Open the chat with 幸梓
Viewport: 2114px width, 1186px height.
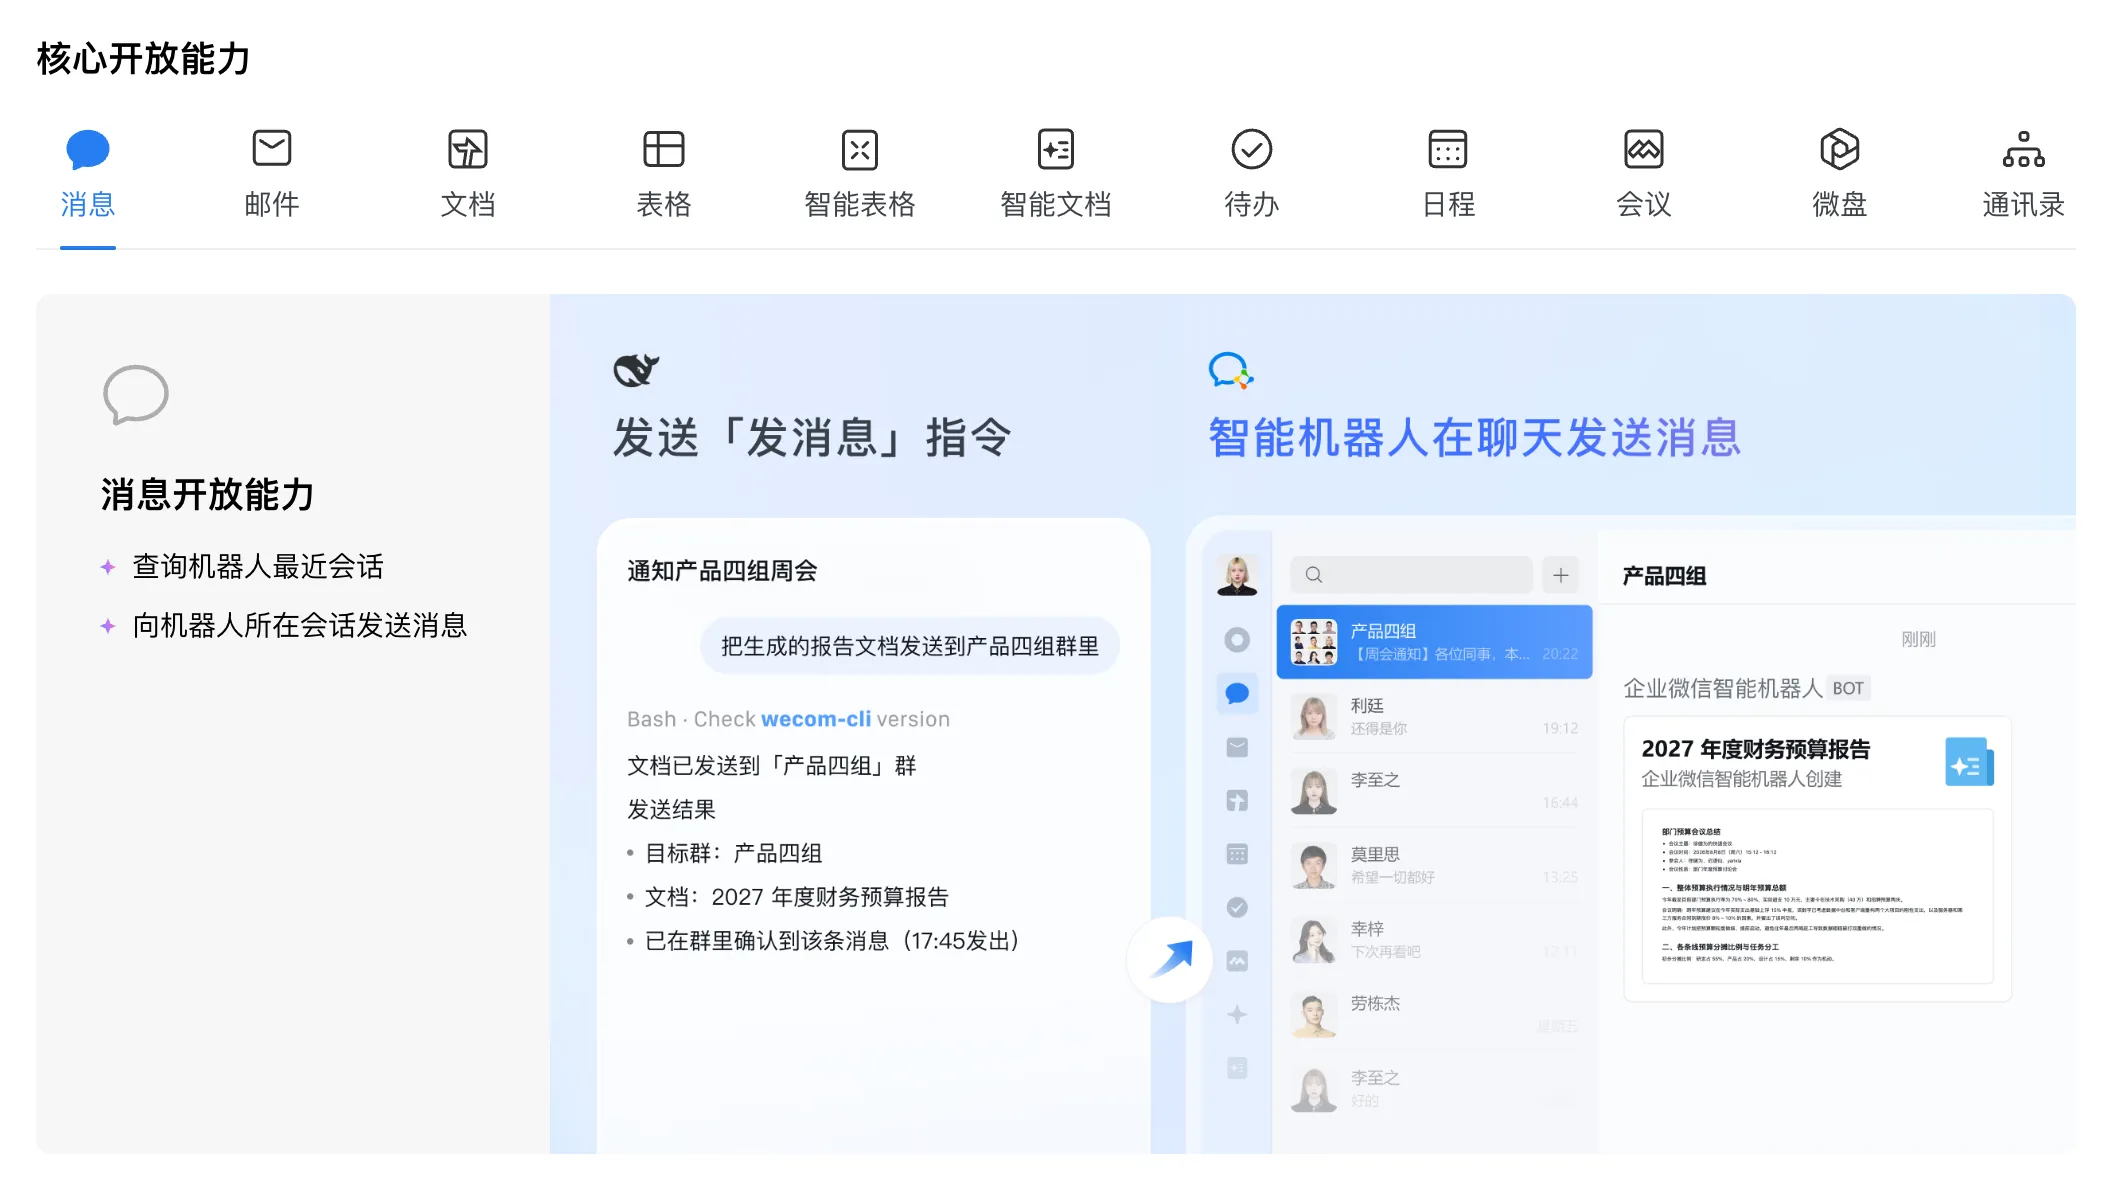pyautogui.click(x=1434, y=940)
